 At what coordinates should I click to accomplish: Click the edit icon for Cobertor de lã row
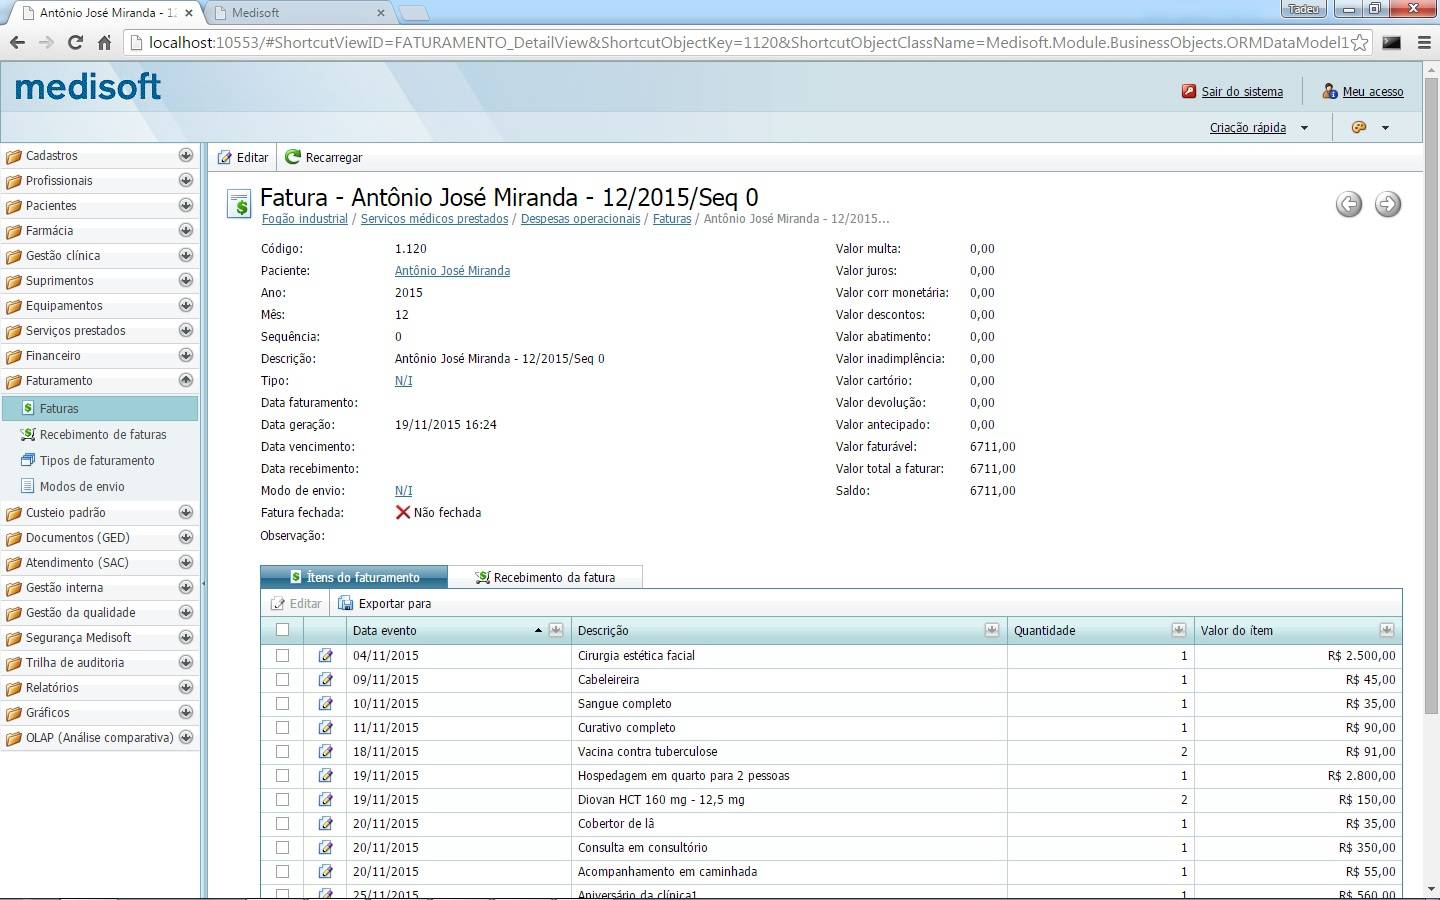(325, 824)
